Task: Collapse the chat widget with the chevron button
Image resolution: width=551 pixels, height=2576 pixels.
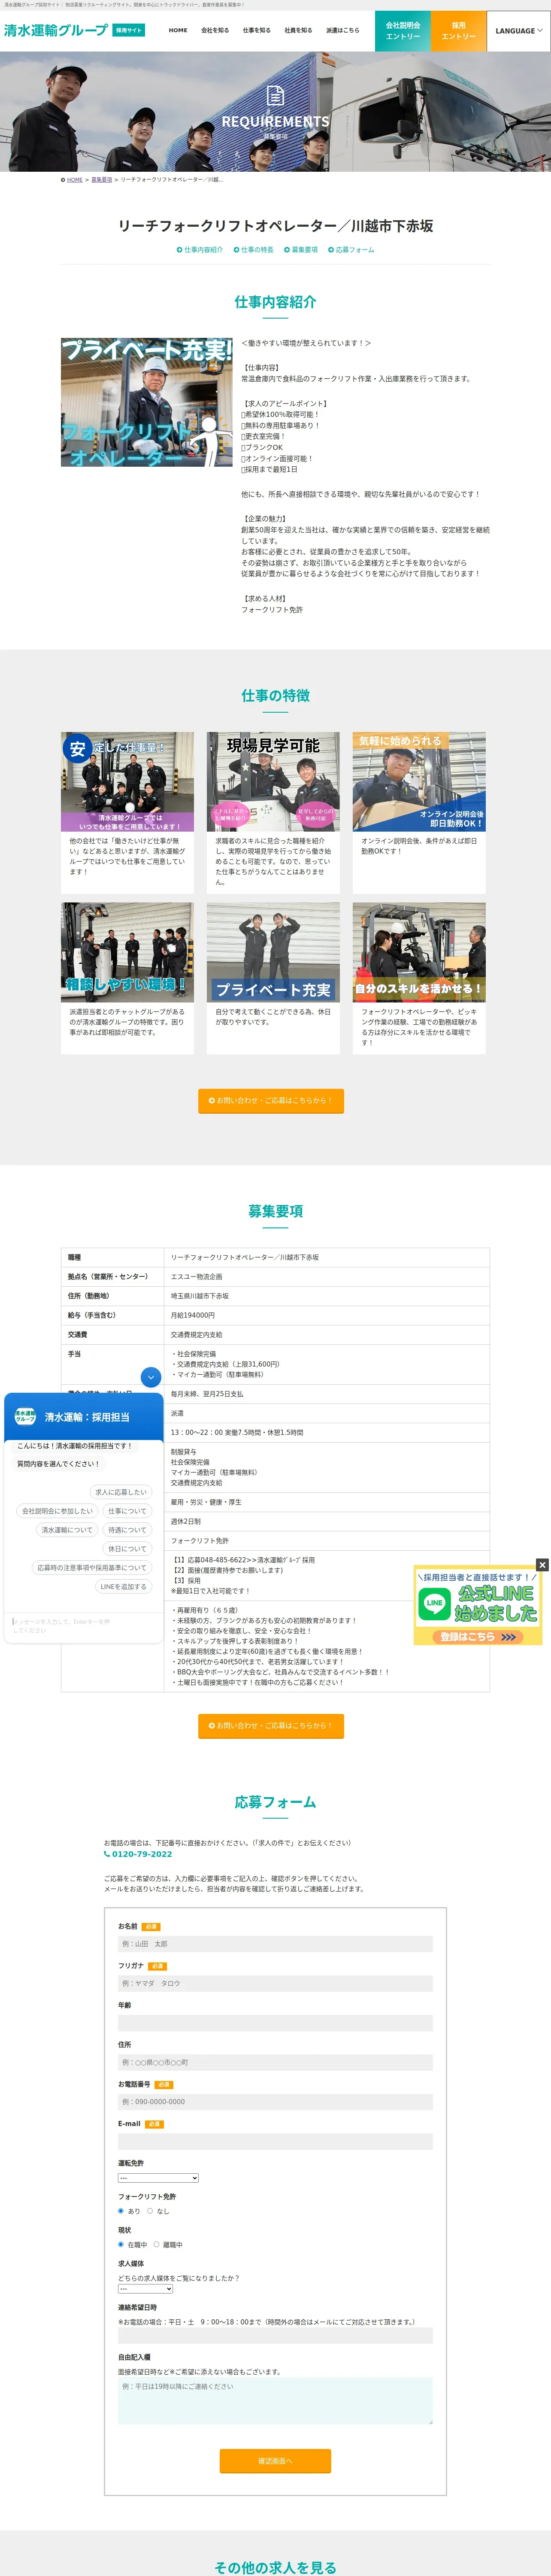Action: pyautogui.click(x=151, y=1377)
